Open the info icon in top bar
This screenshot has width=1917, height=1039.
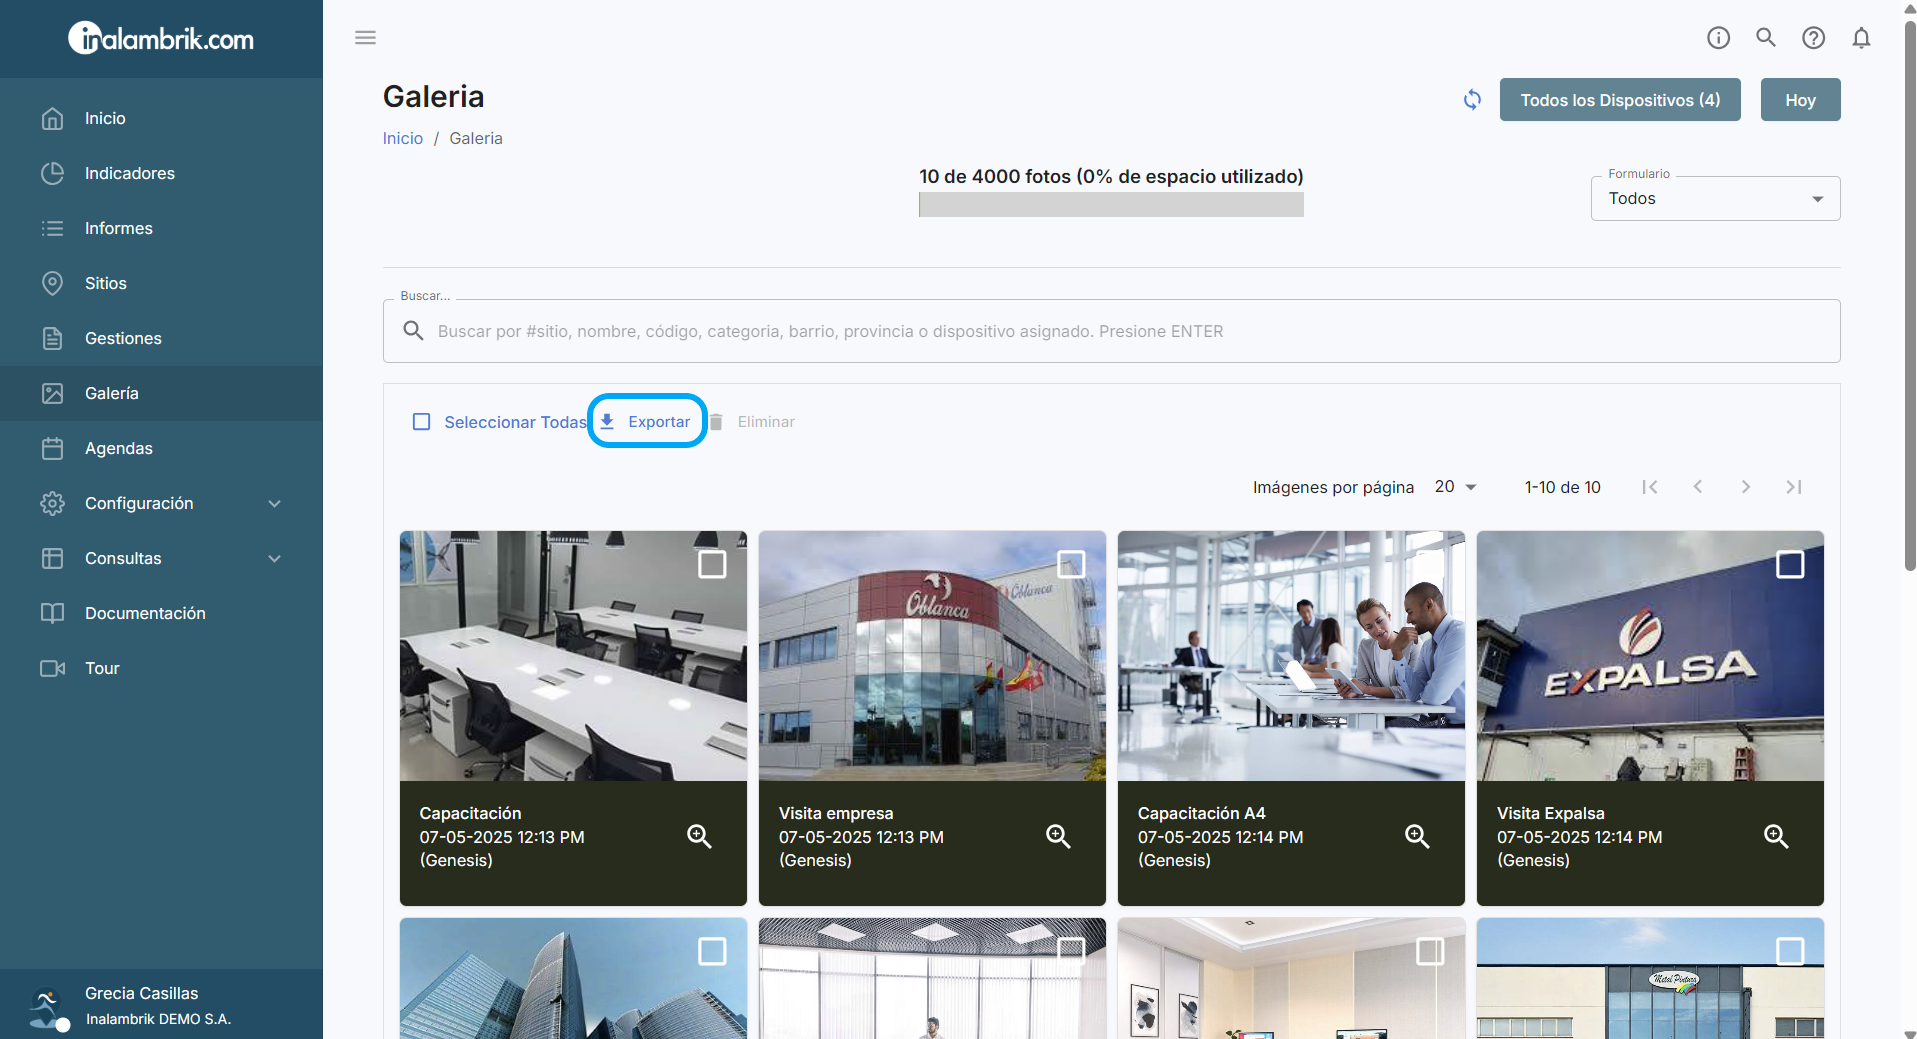click(1718, 38)
